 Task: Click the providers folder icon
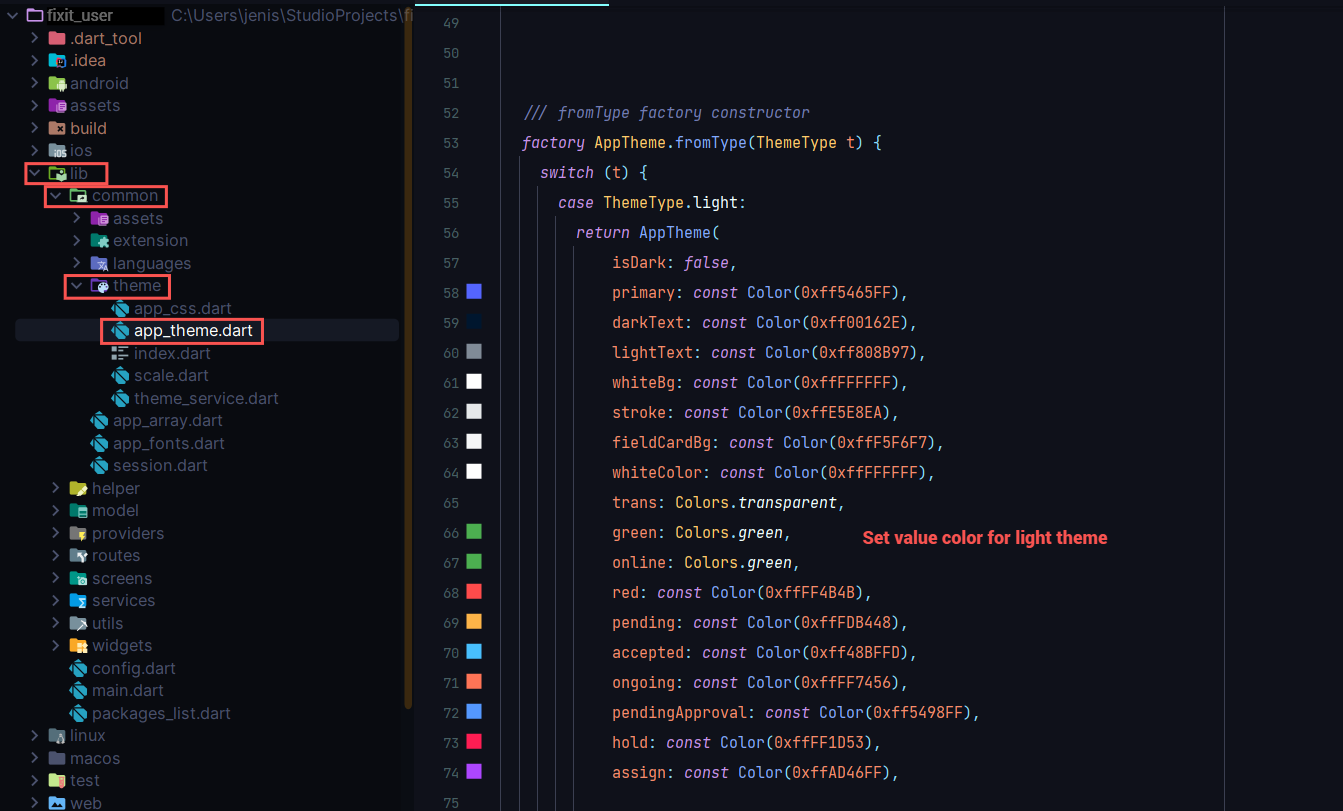coord(78,533)
